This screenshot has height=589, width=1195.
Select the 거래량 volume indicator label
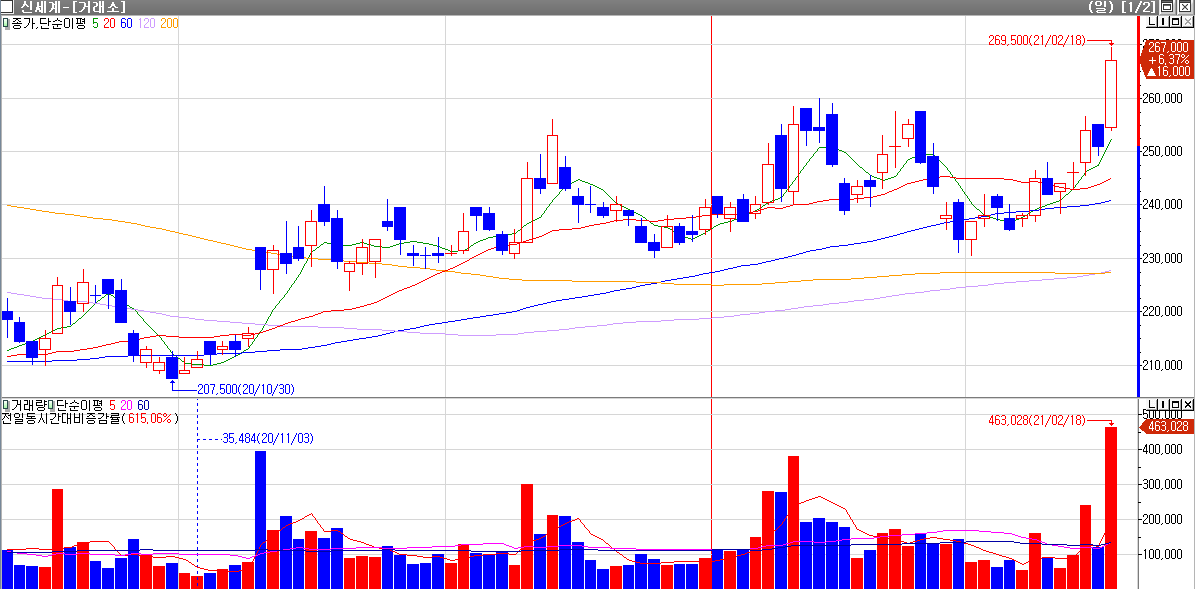pos(27,405)
